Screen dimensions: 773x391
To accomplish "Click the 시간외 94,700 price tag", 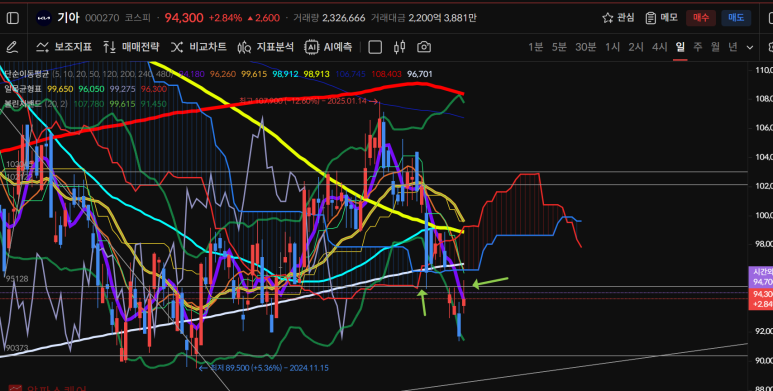I will tap(761, 277).
